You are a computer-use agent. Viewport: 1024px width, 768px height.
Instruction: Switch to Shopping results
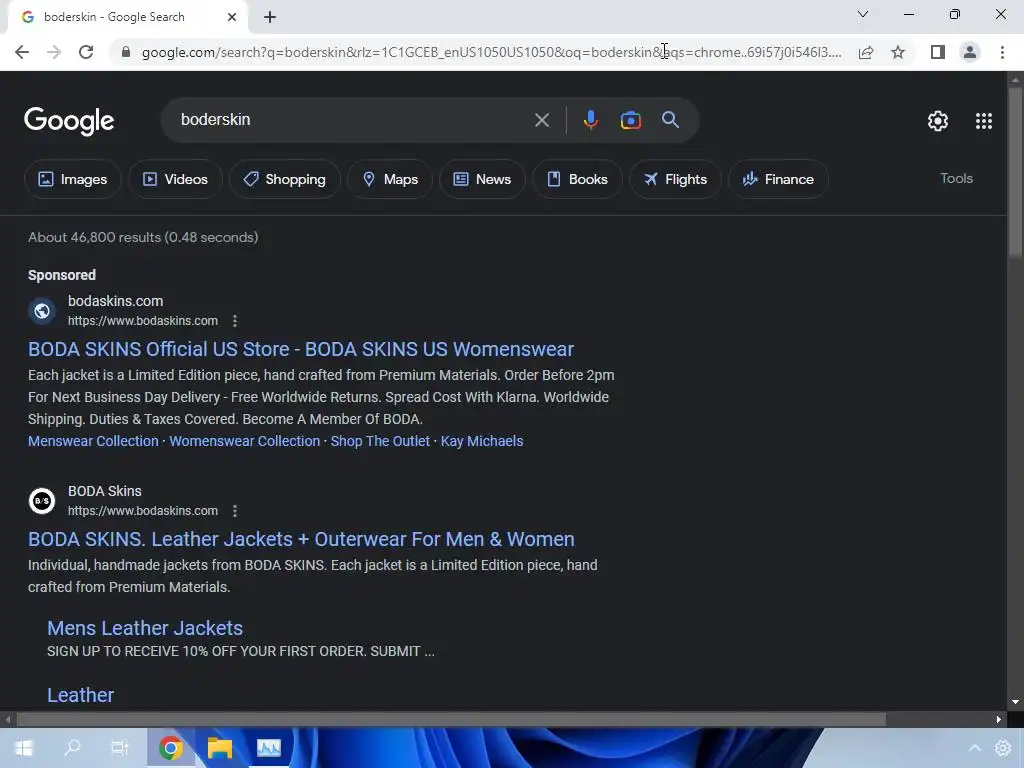[284, 179]
